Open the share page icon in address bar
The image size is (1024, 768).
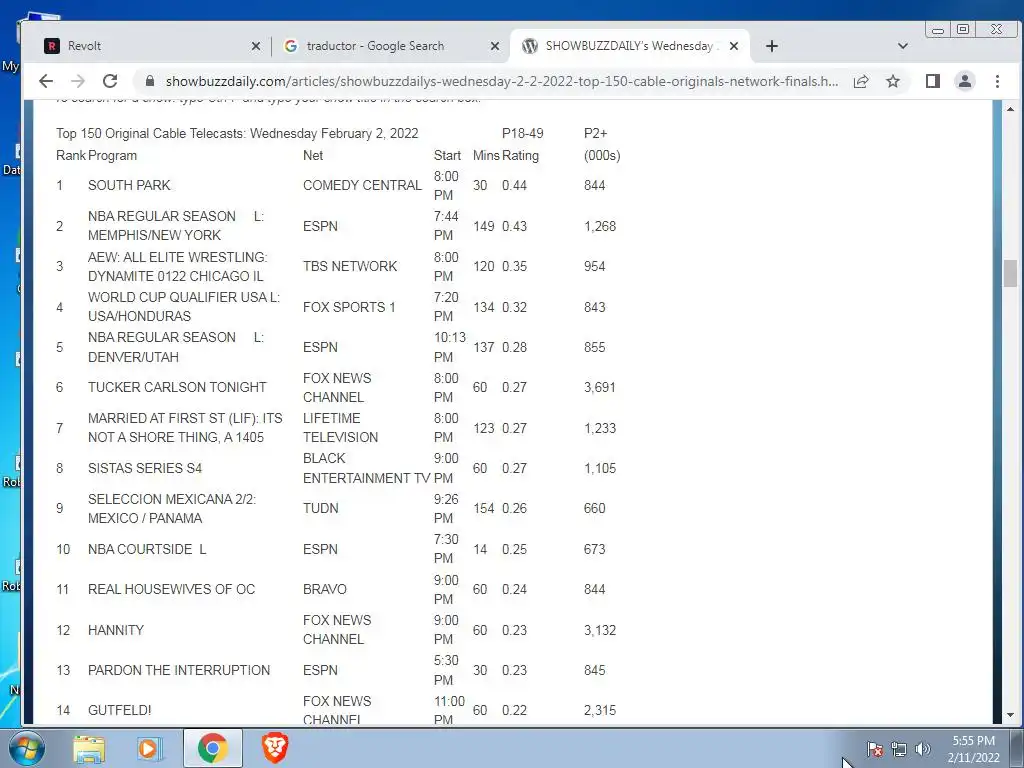click(x=861, y=81)
